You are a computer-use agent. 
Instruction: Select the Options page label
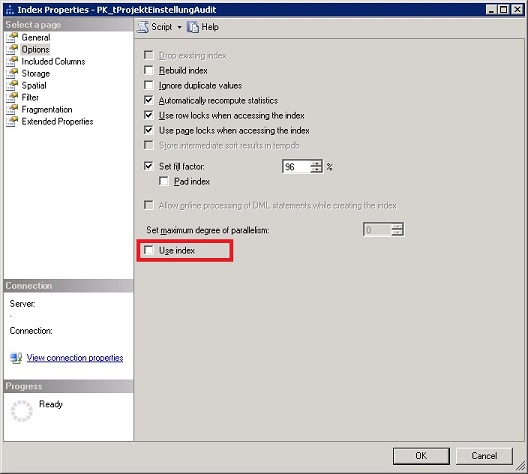[35, 49]
